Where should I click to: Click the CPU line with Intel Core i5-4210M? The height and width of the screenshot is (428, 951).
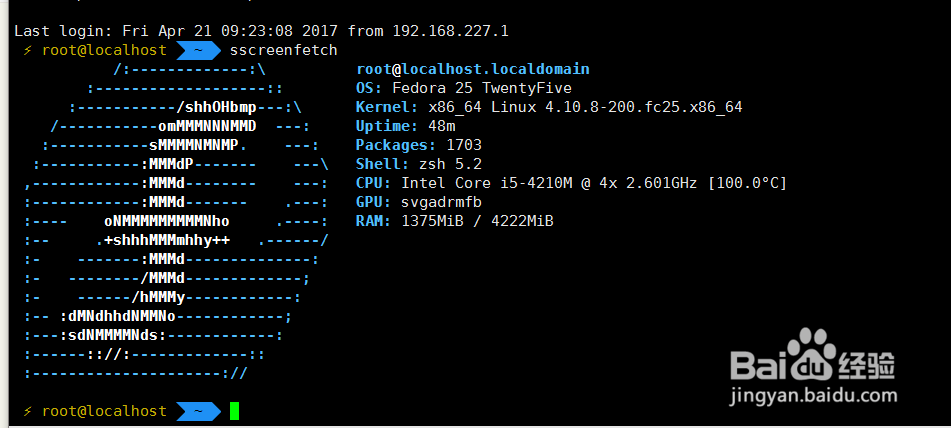coord(571,183)
